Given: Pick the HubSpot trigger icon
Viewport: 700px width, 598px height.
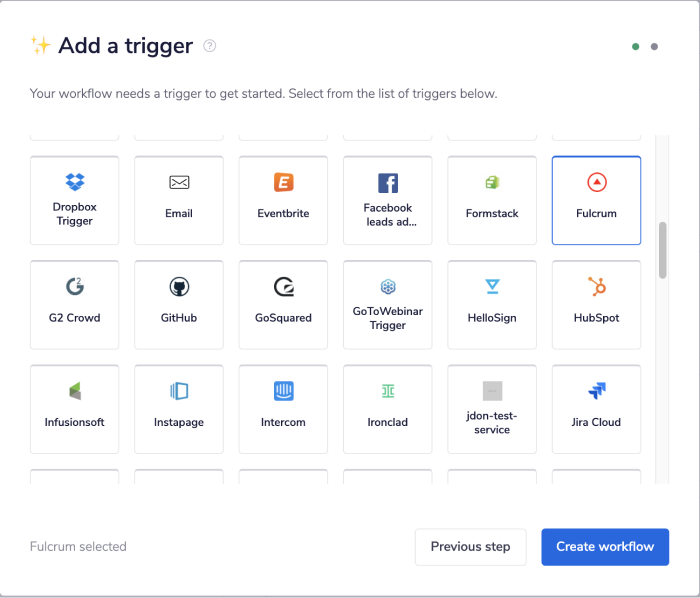Looking at the screenshot, I should point(596,287).
